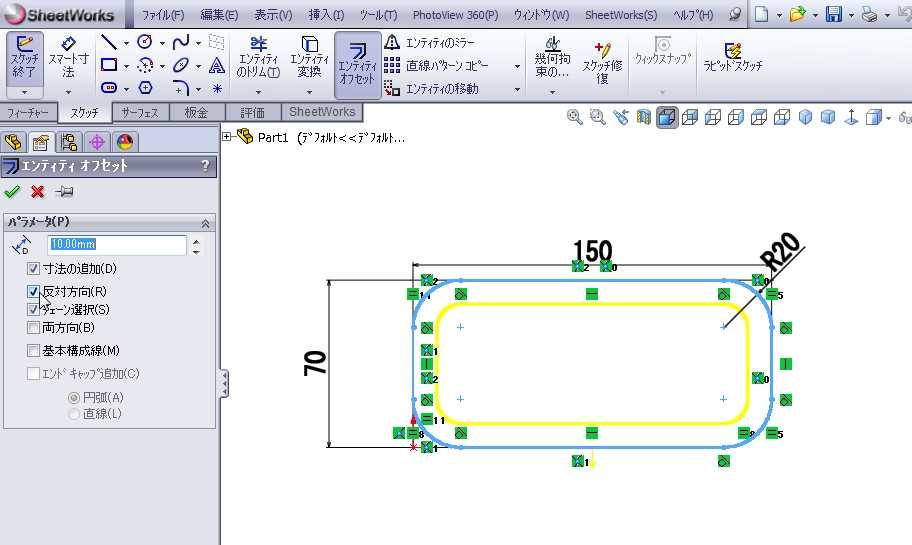
Task: Click the pushpin to keep panel visible
Action: 64,192
